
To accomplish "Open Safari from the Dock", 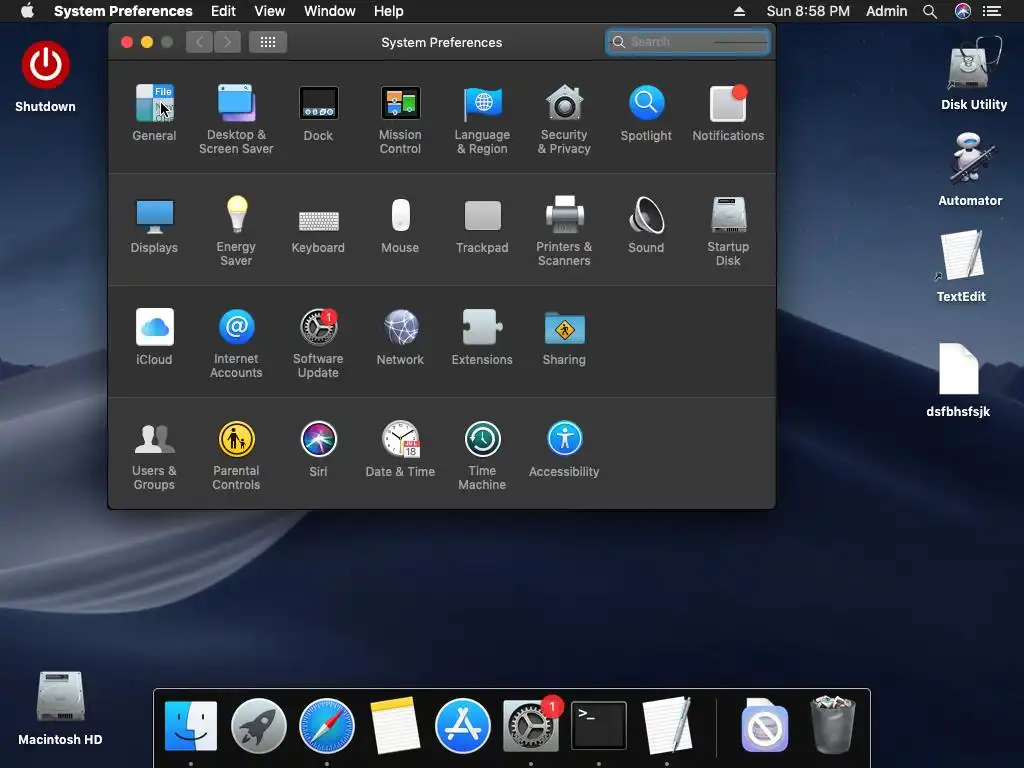I will click(327, 726).
